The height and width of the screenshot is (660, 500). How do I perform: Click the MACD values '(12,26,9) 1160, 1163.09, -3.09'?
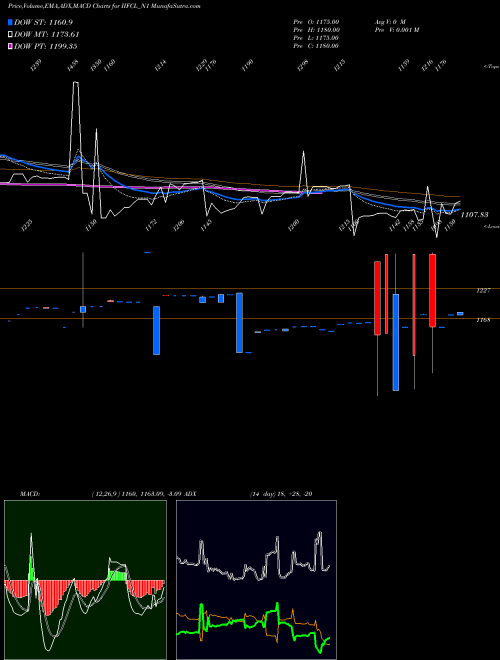click(136, 494)
